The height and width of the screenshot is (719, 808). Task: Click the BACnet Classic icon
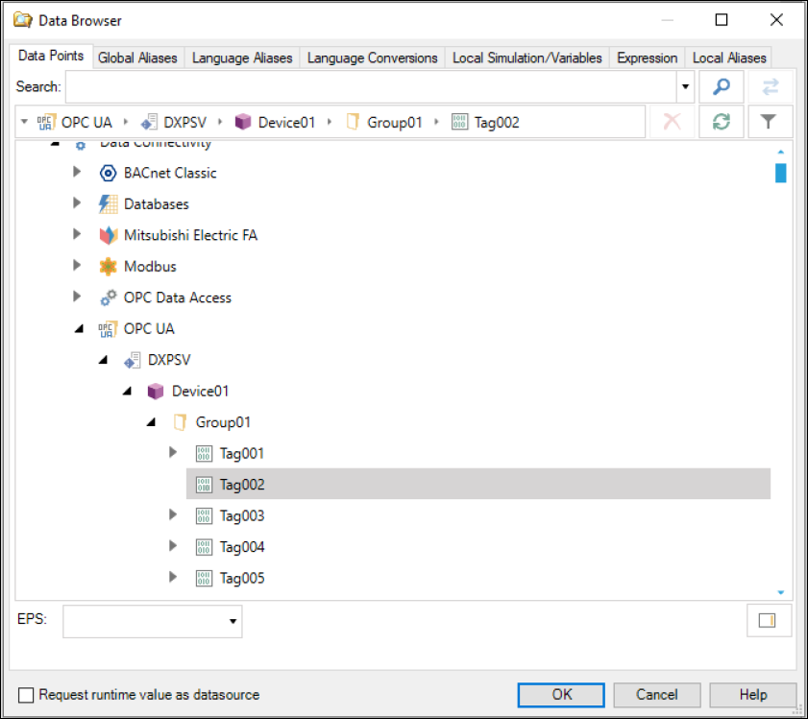click(108, 173)
